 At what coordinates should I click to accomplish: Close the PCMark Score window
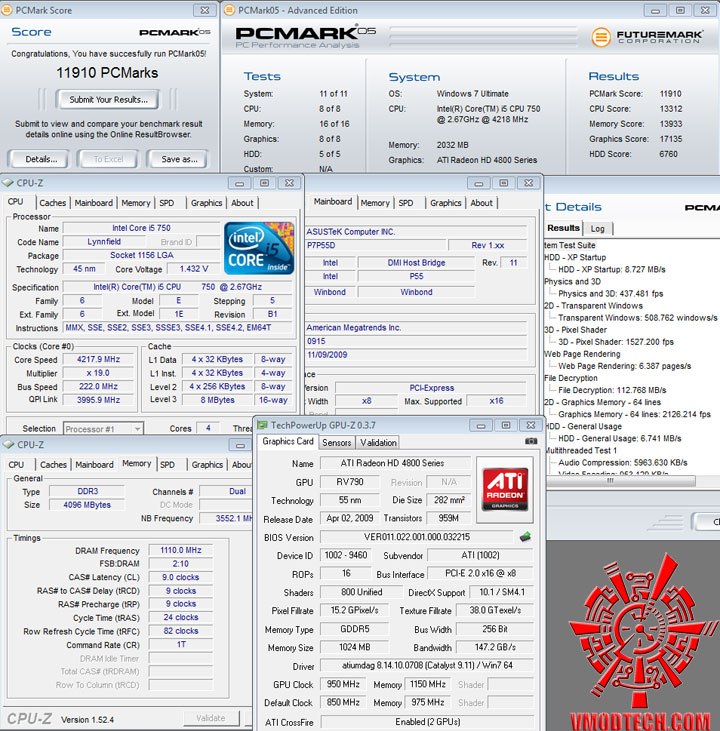coord(205,10)
